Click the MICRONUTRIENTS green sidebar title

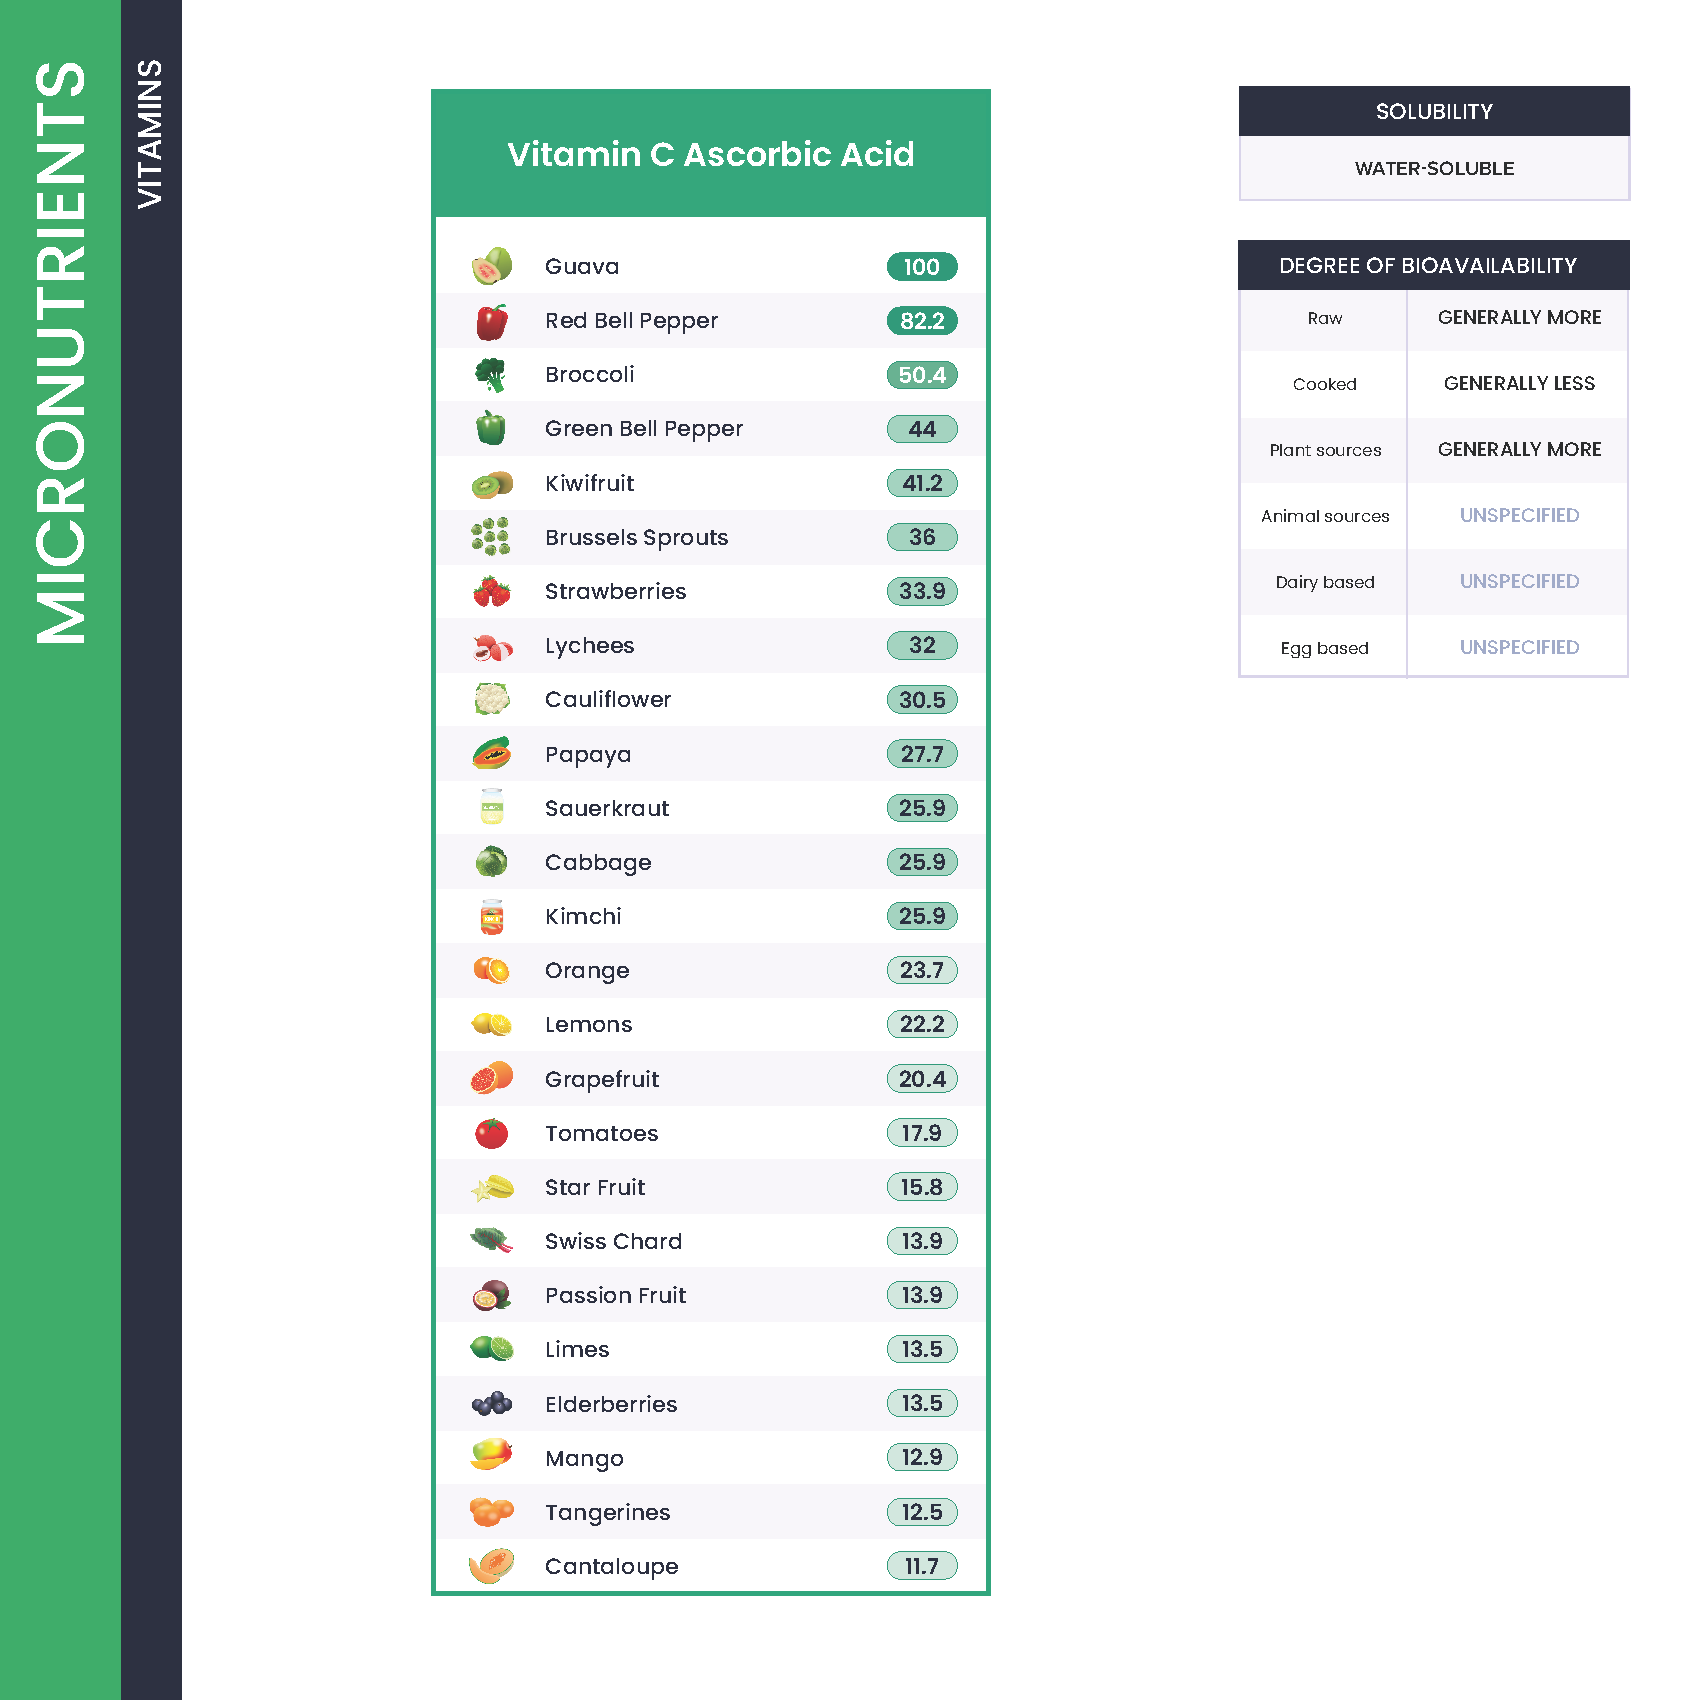[x=60, y=352]
